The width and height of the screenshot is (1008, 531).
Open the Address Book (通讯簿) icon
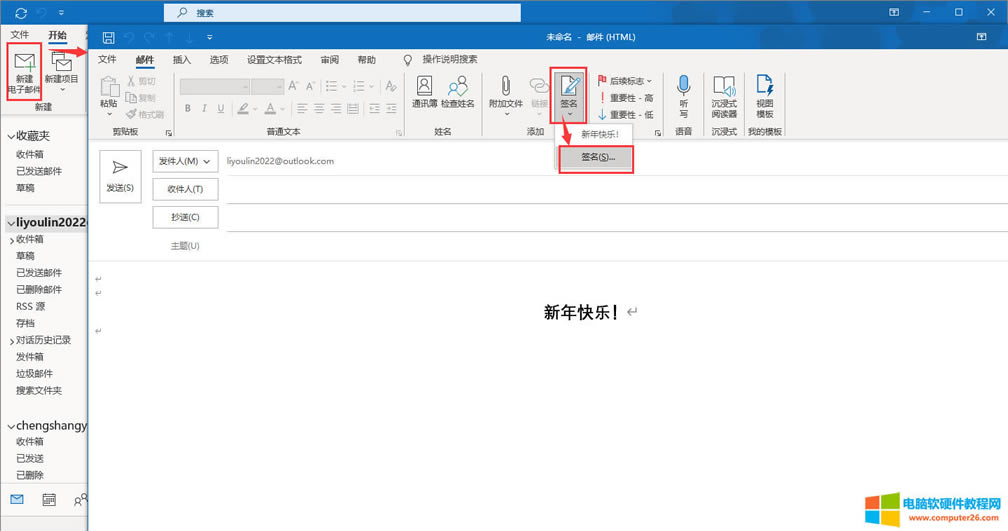(x=424, y=91)
